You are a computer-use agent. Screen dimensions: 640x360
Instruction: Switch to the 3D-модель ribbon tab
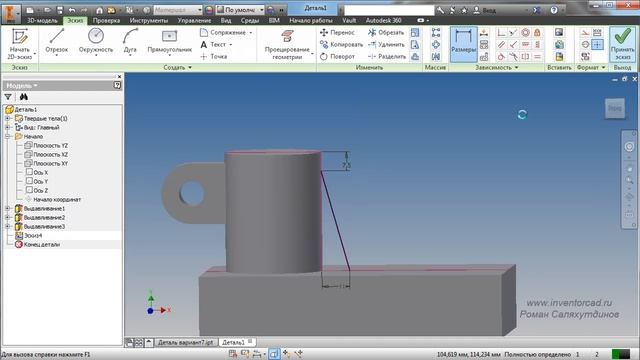[x=42, y=20]
